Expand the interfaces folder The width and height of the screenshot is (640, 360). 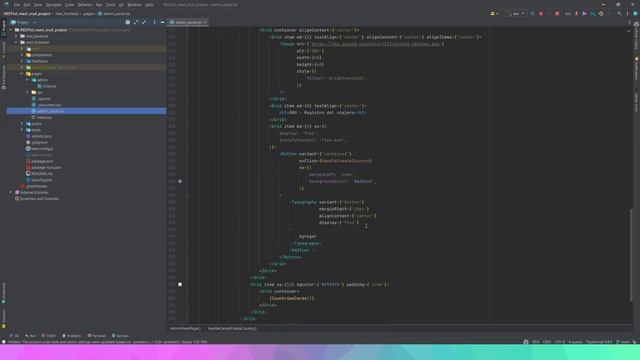coord(22,61)
